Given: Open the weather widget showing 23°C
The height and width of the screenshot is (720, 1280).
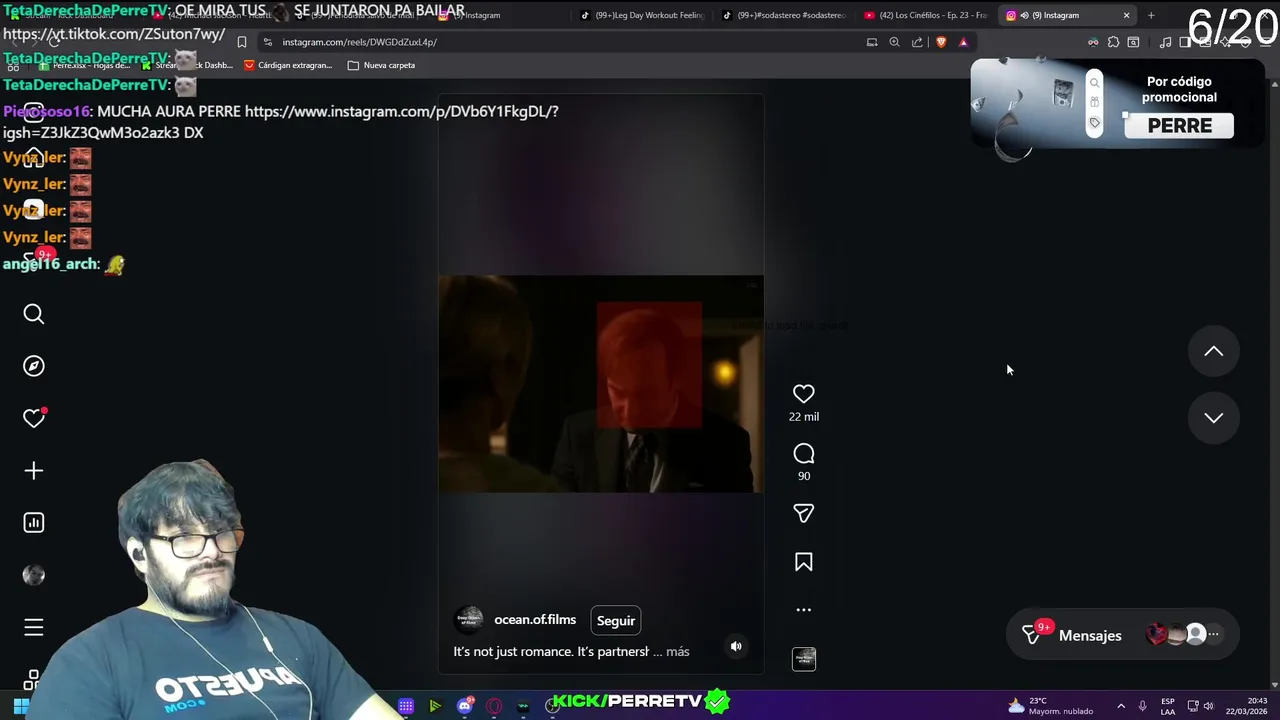Looking at the screenshot, I should coord(1050,706).
